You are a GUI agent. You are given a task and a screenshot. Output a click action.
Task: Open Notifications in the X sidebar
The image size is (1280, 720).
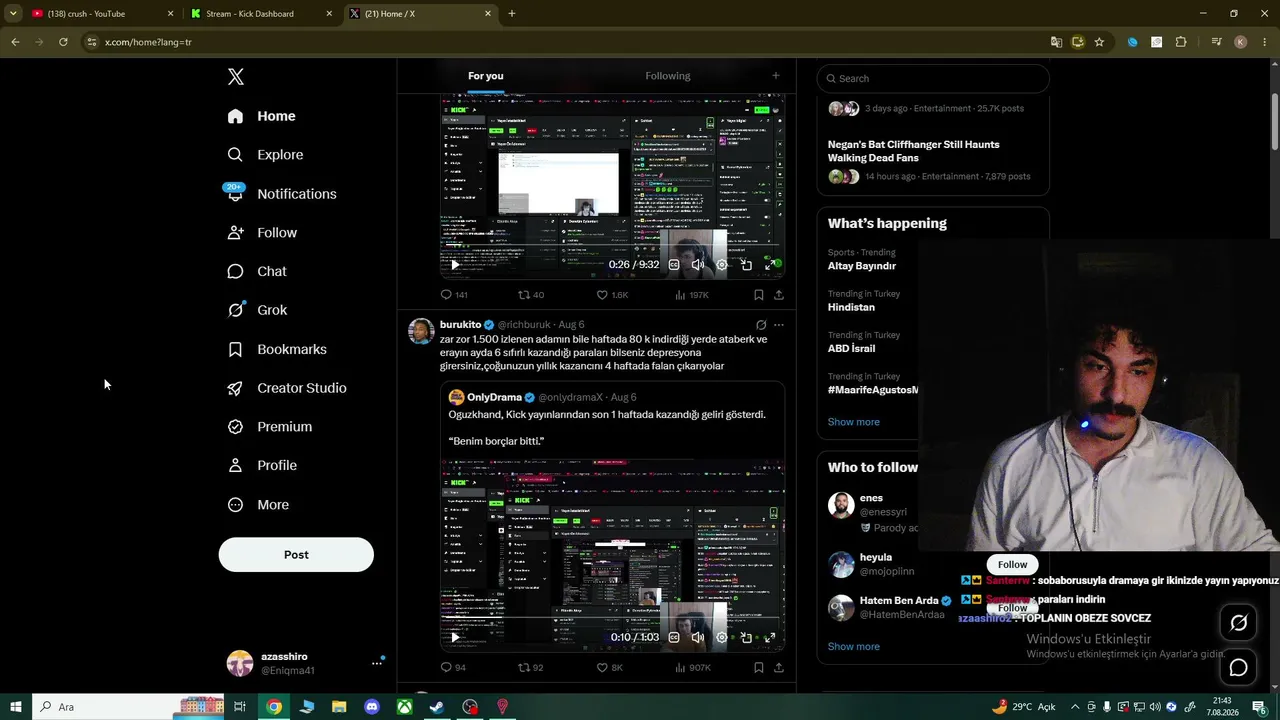tap(281, 194)
